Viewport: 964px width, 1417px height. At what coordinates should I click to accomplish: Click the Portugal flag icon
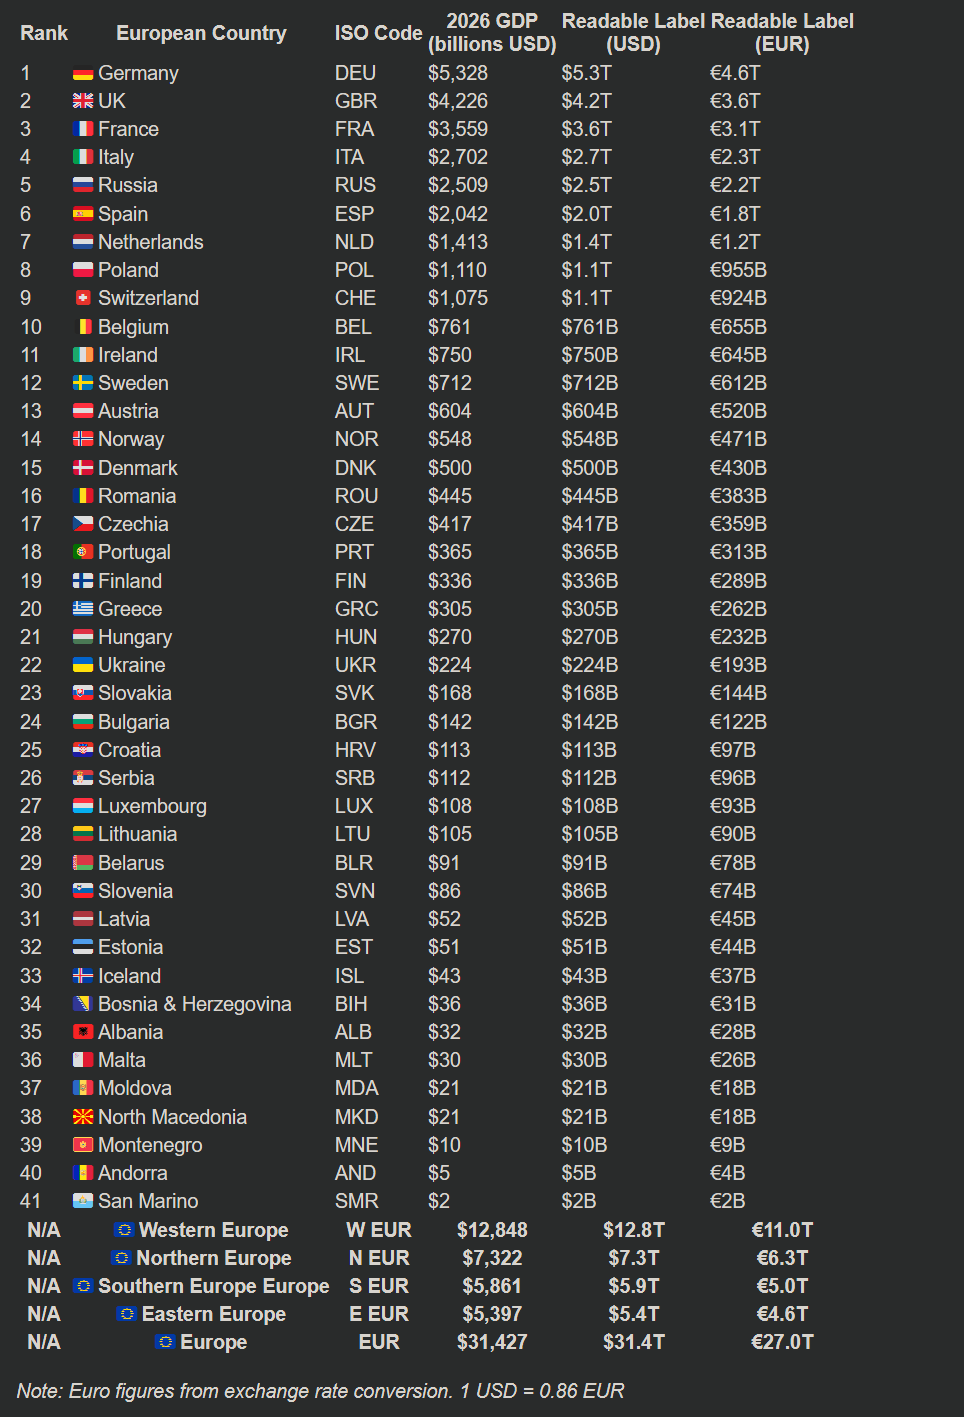pyautogui.click(x=83, y=553)
